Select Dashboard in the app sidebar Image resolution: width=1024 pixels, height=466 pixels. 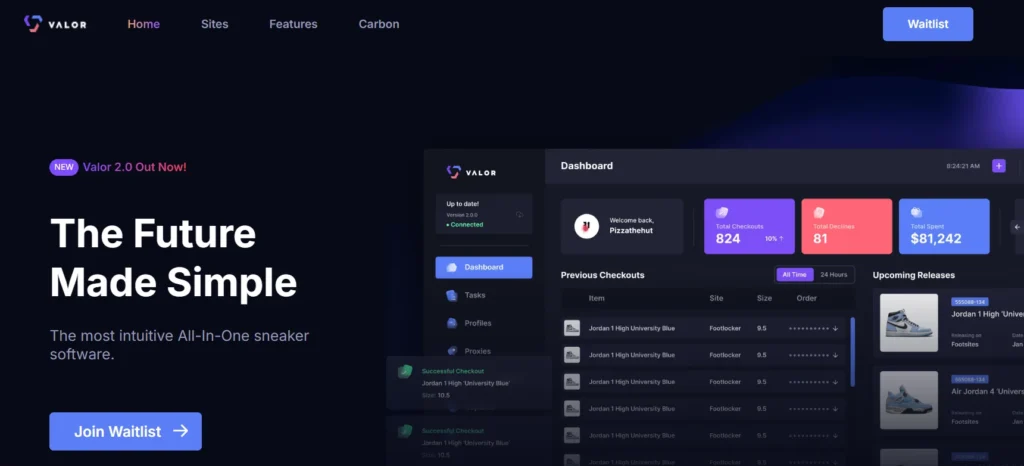point(483,267)
